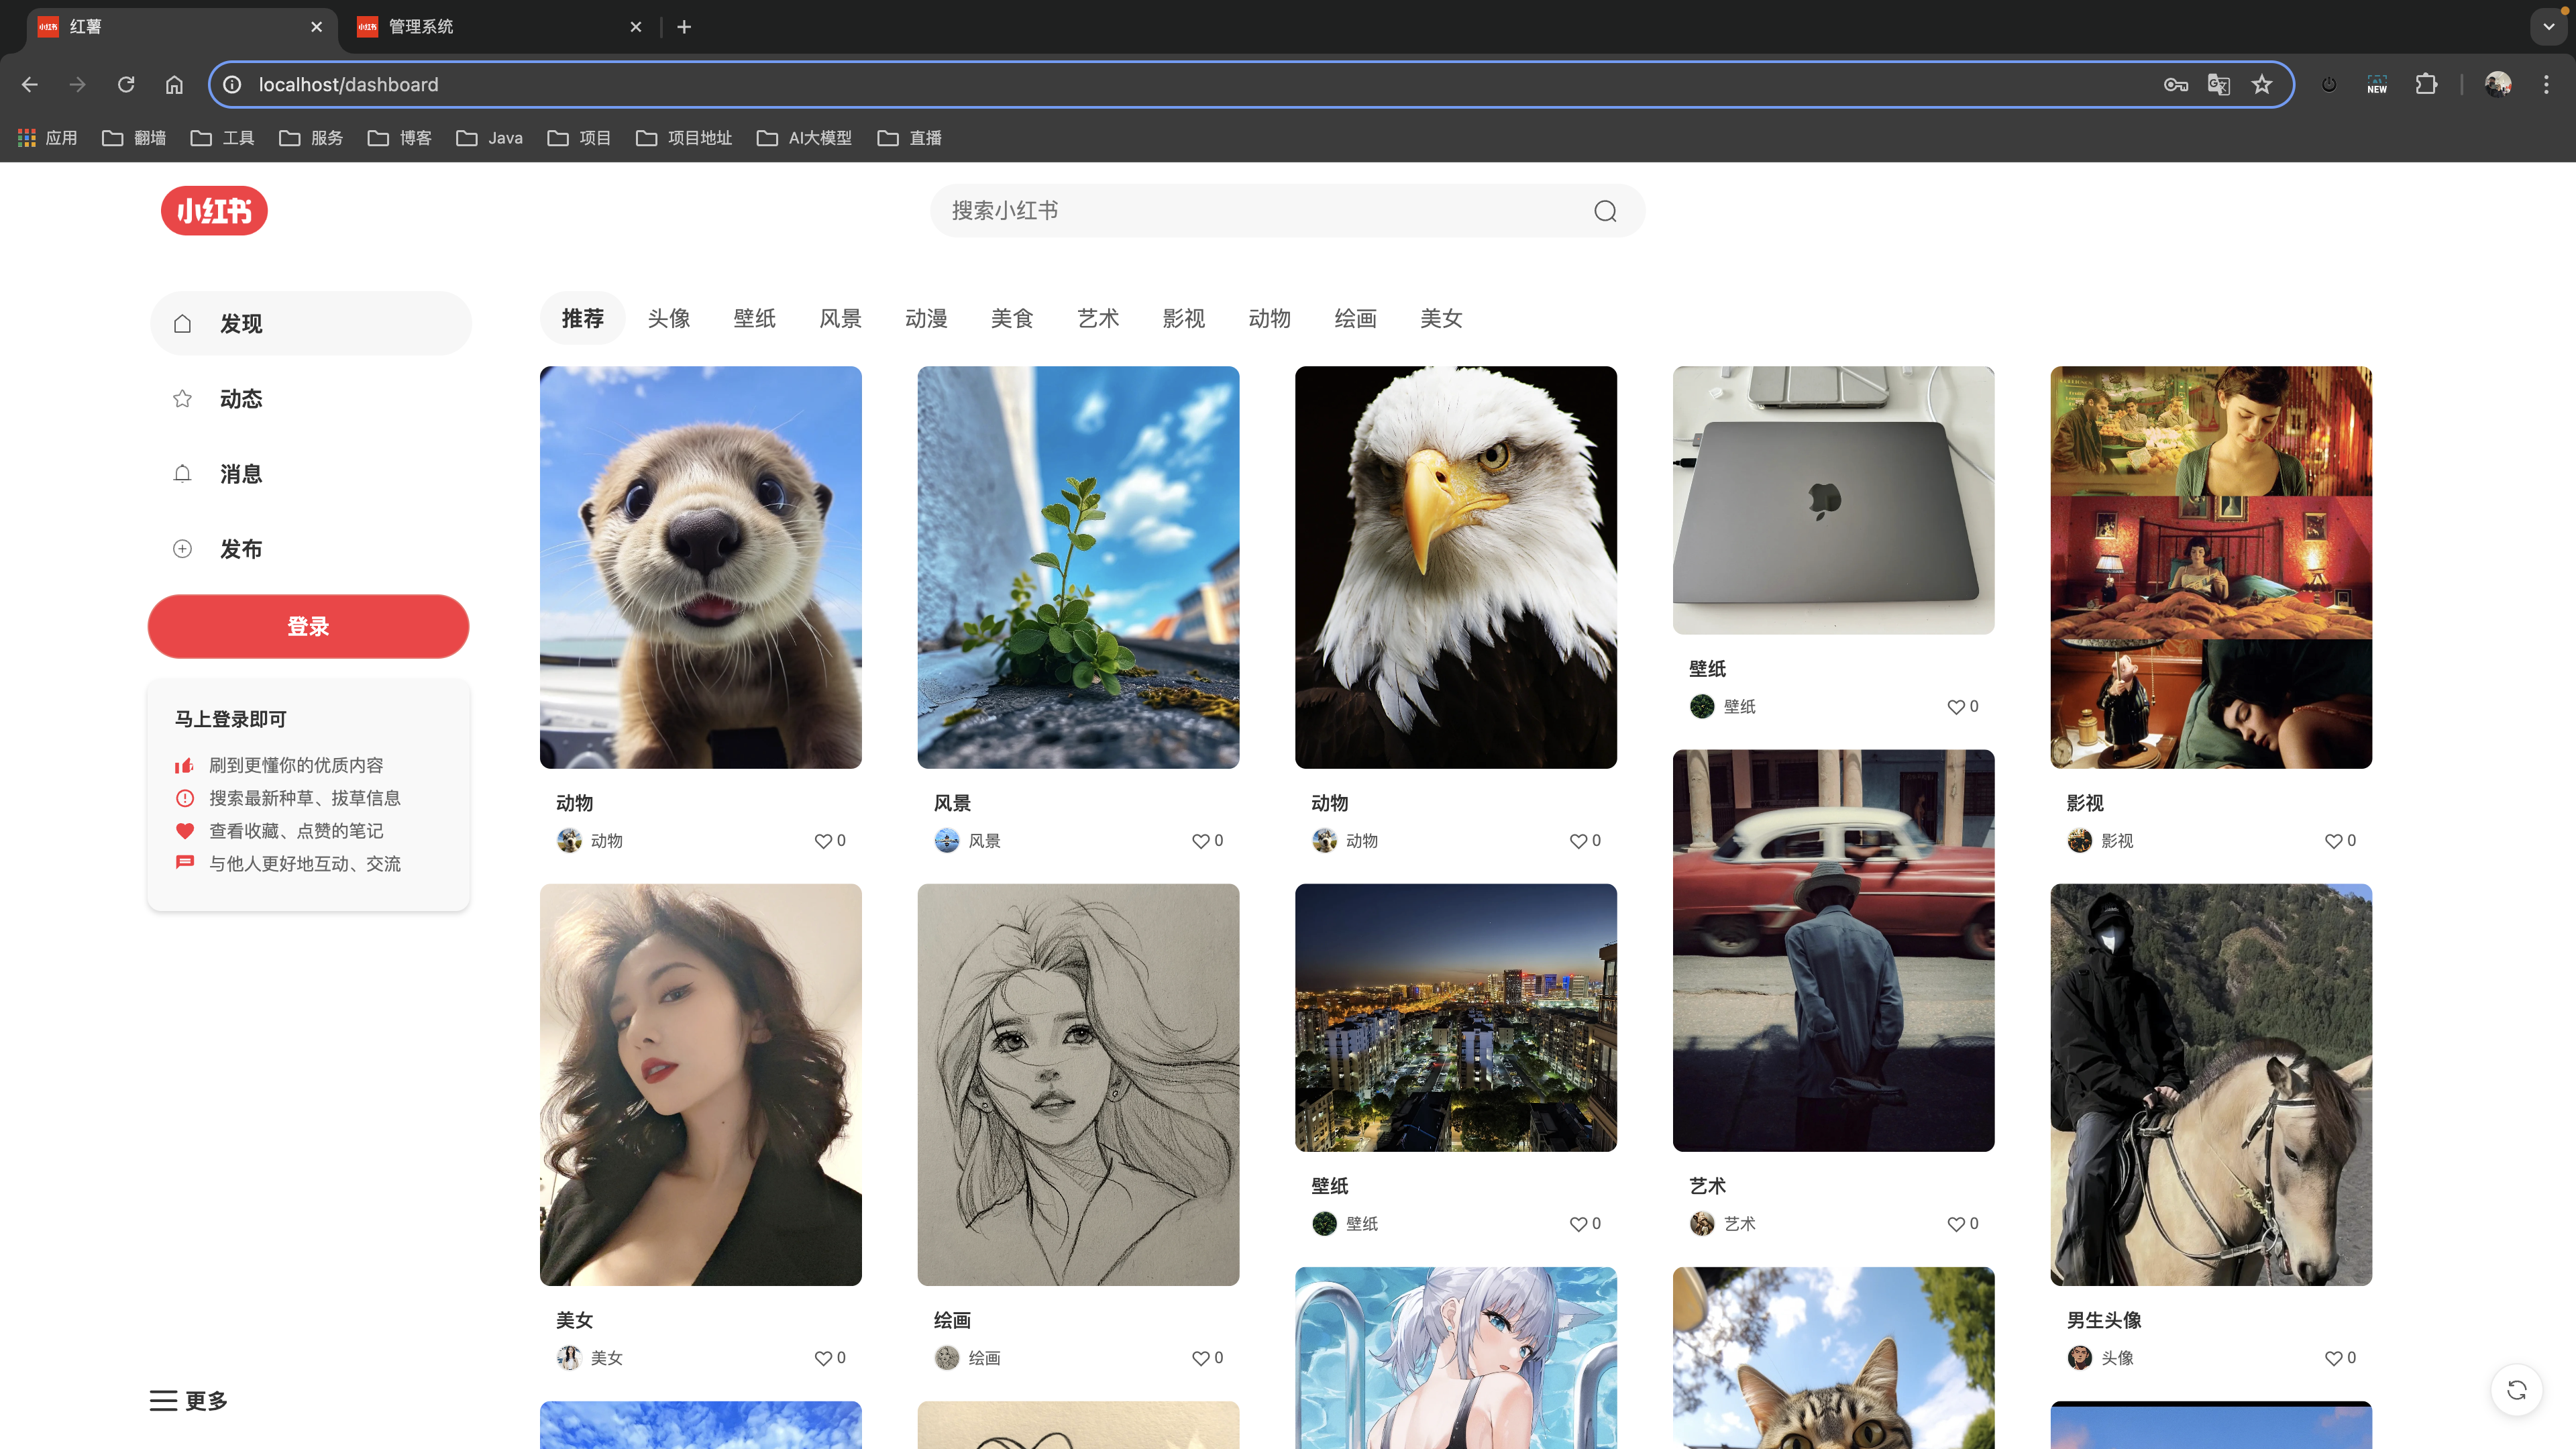2576x1449 pixels.
Task: Like the 风景 plant post
Action: coord(1201,841)
